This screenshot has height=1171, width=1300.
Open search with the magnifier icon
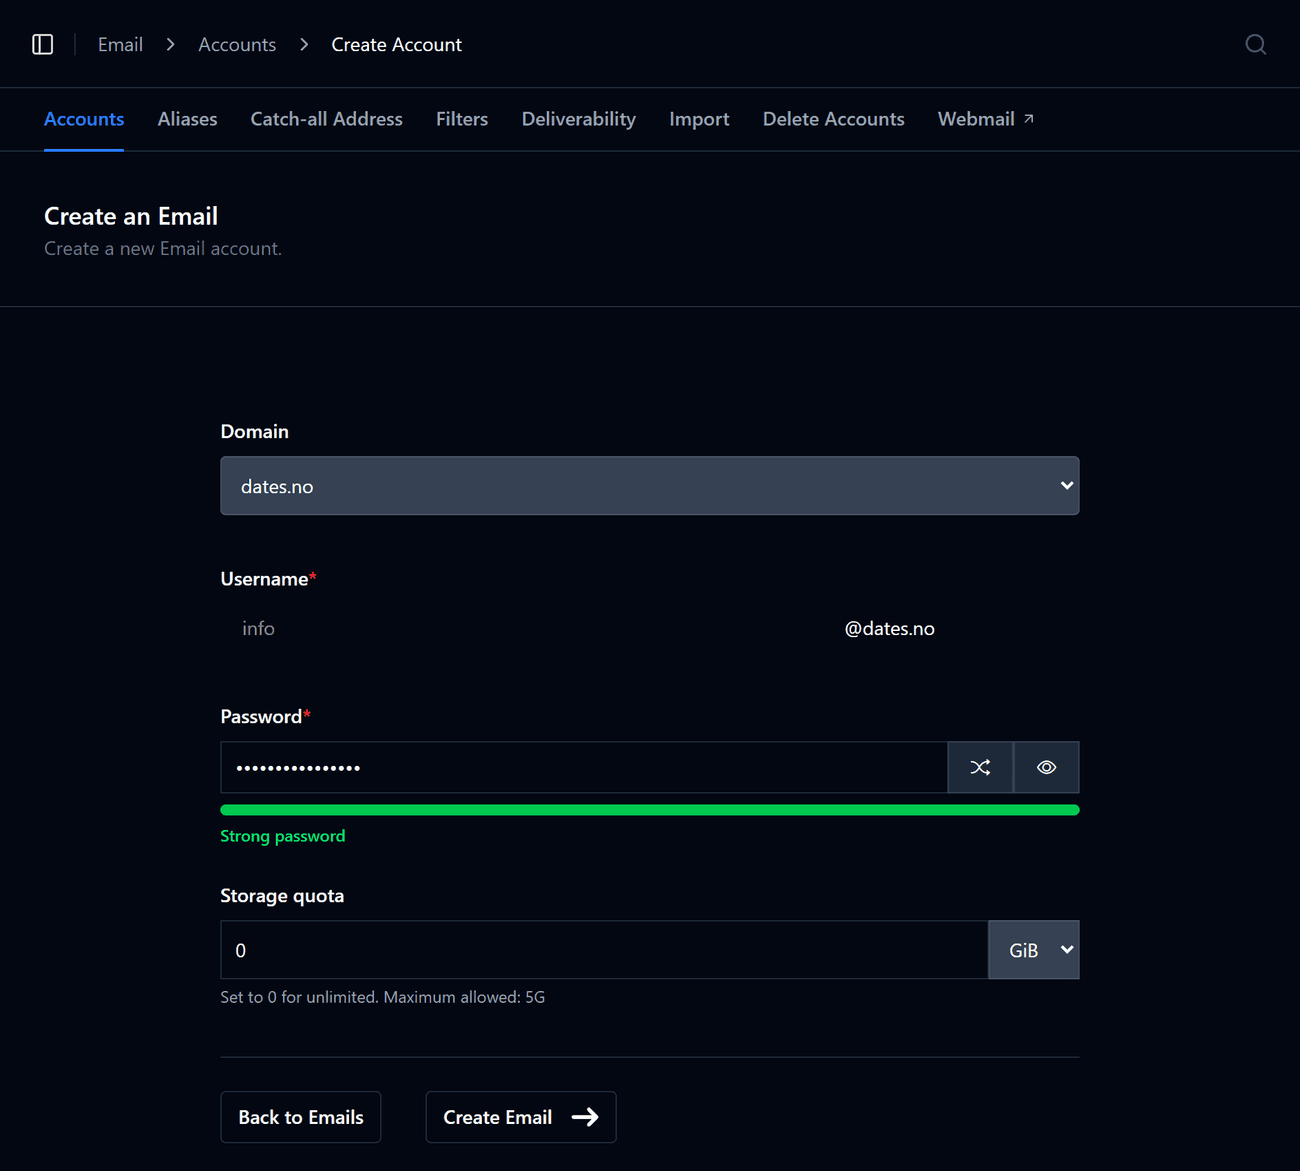(x=1256, y=44)
